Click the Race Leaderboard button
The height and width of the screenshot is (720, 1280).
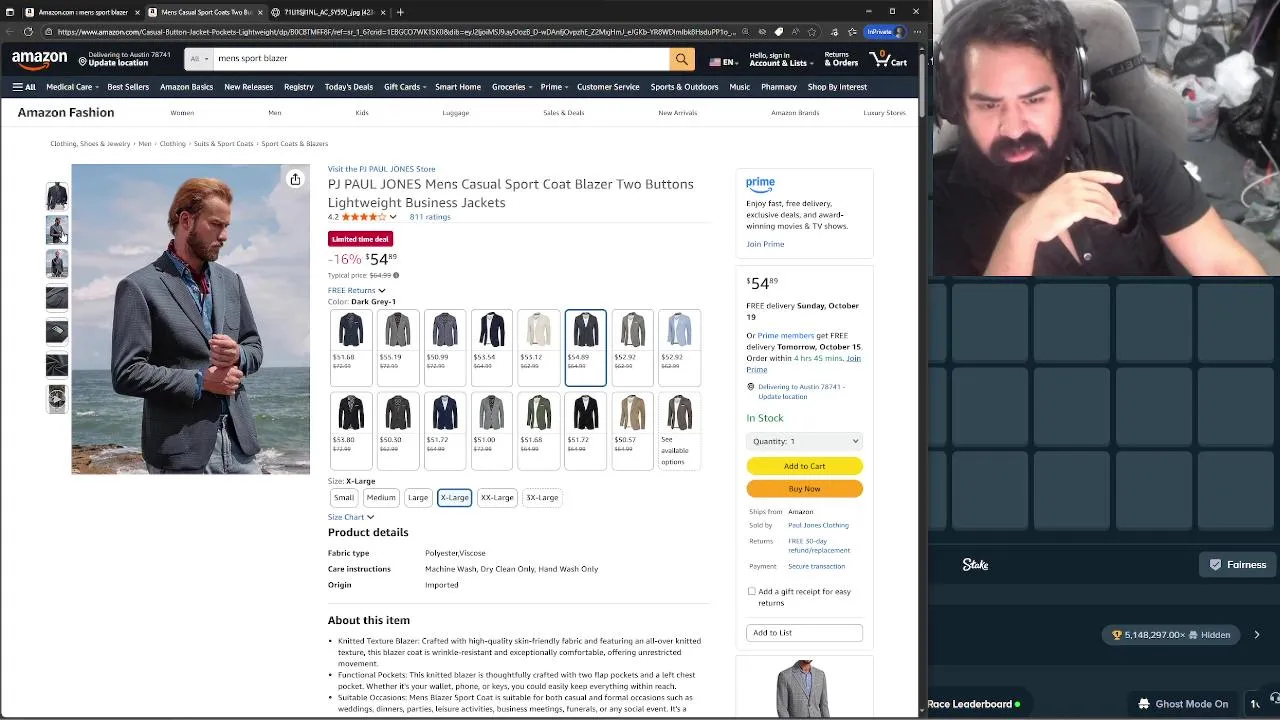(974, 704)
